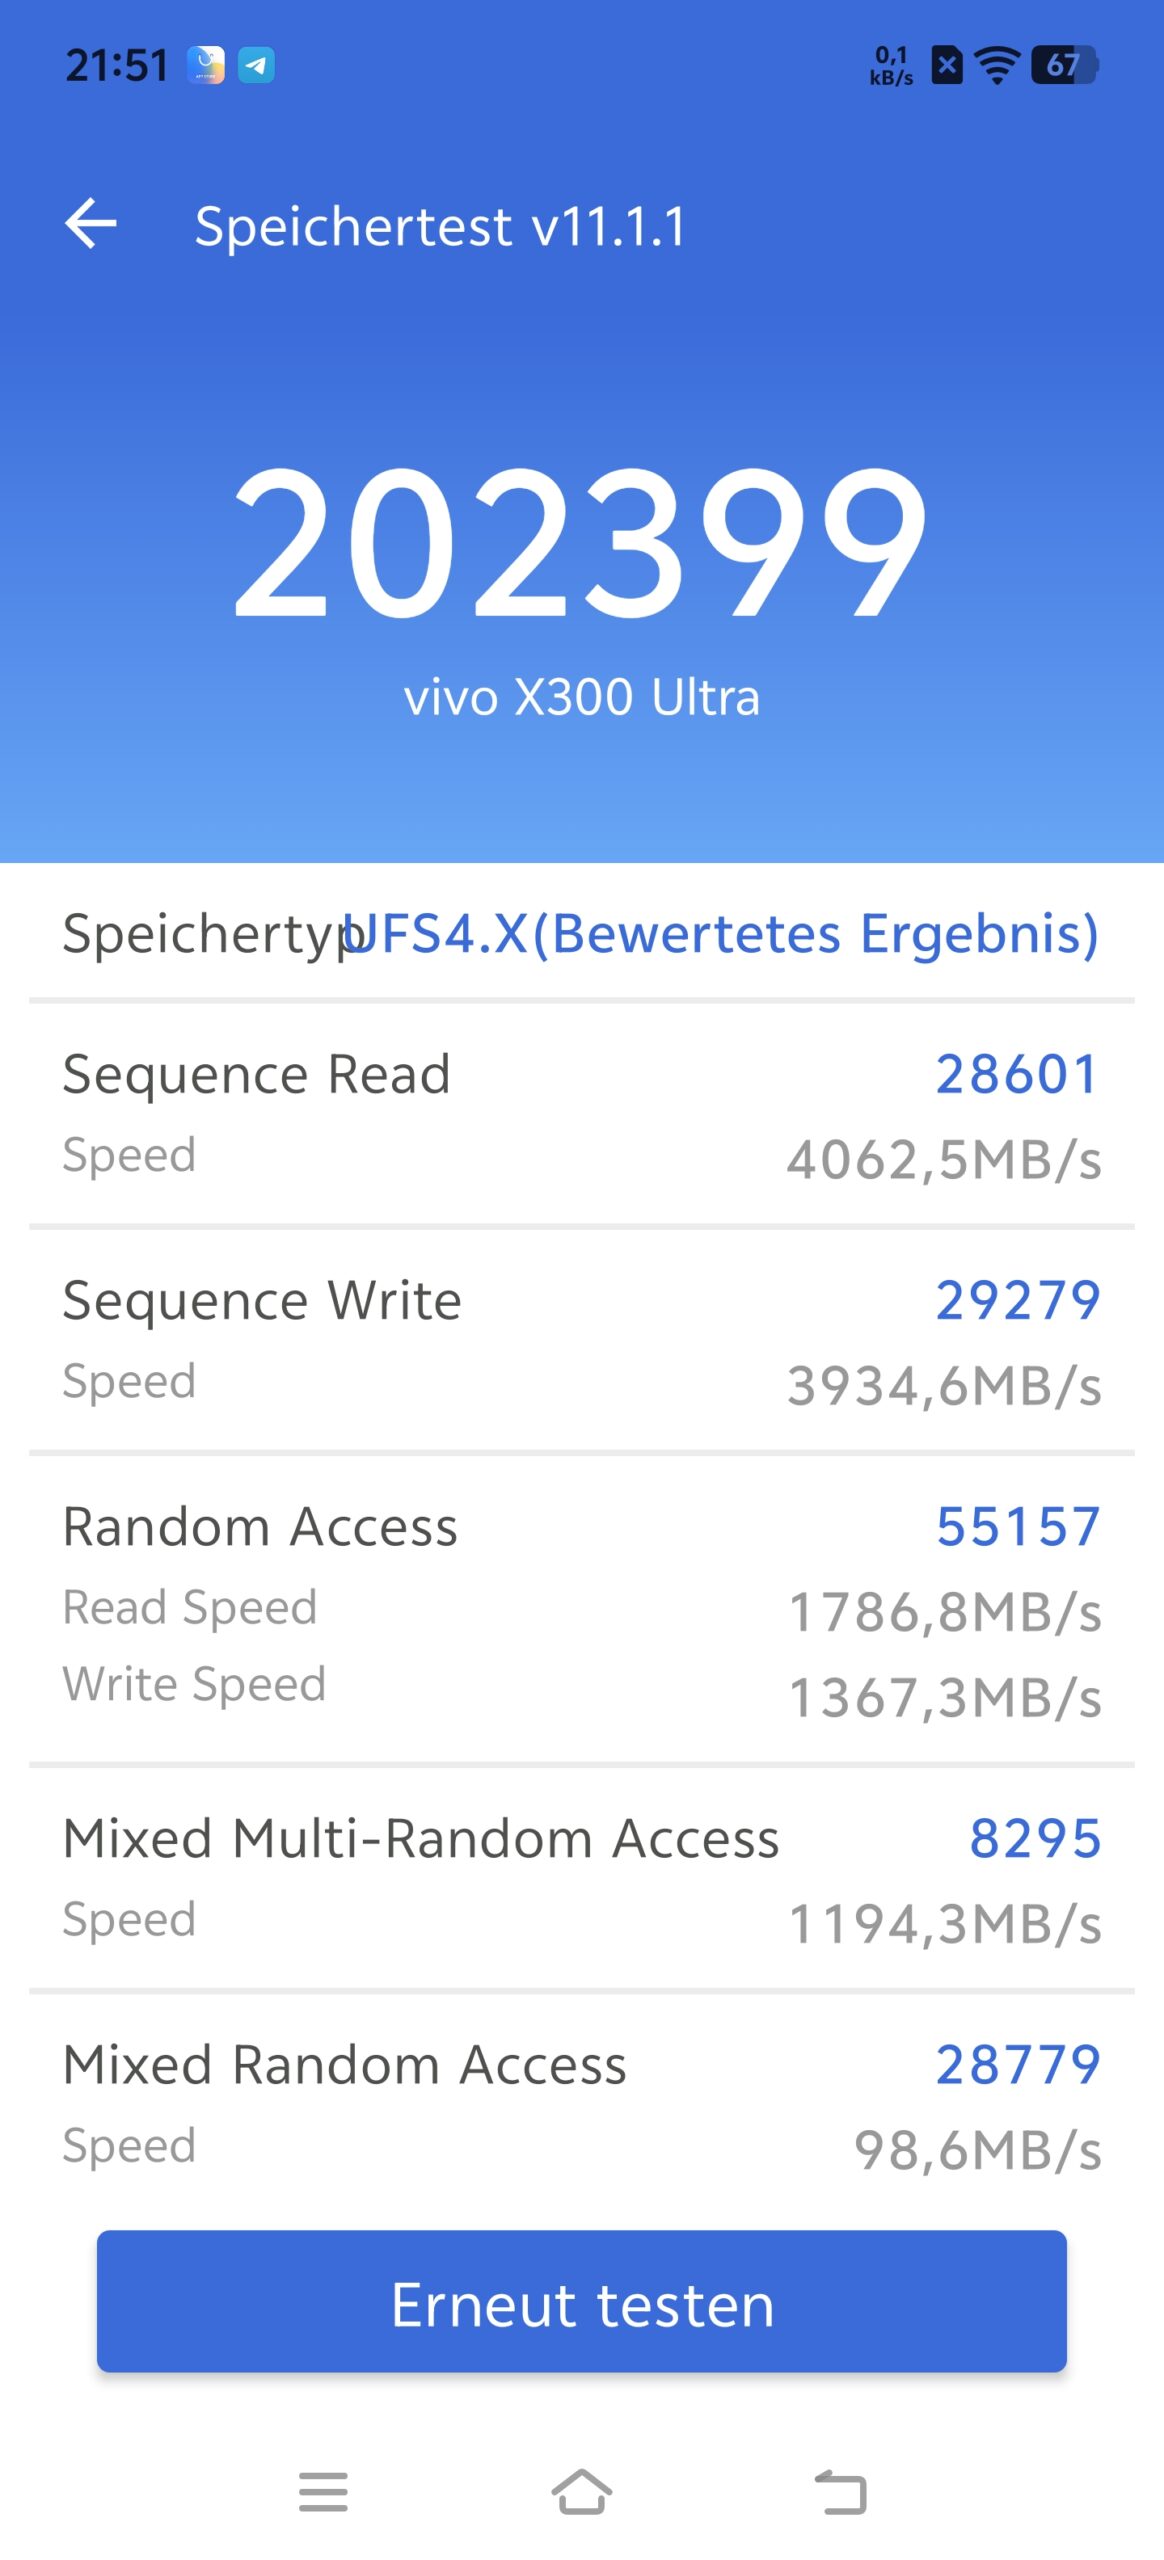Tap the navigation bar back icon
This screenshot has height=2560, width=1164.
840,2491
